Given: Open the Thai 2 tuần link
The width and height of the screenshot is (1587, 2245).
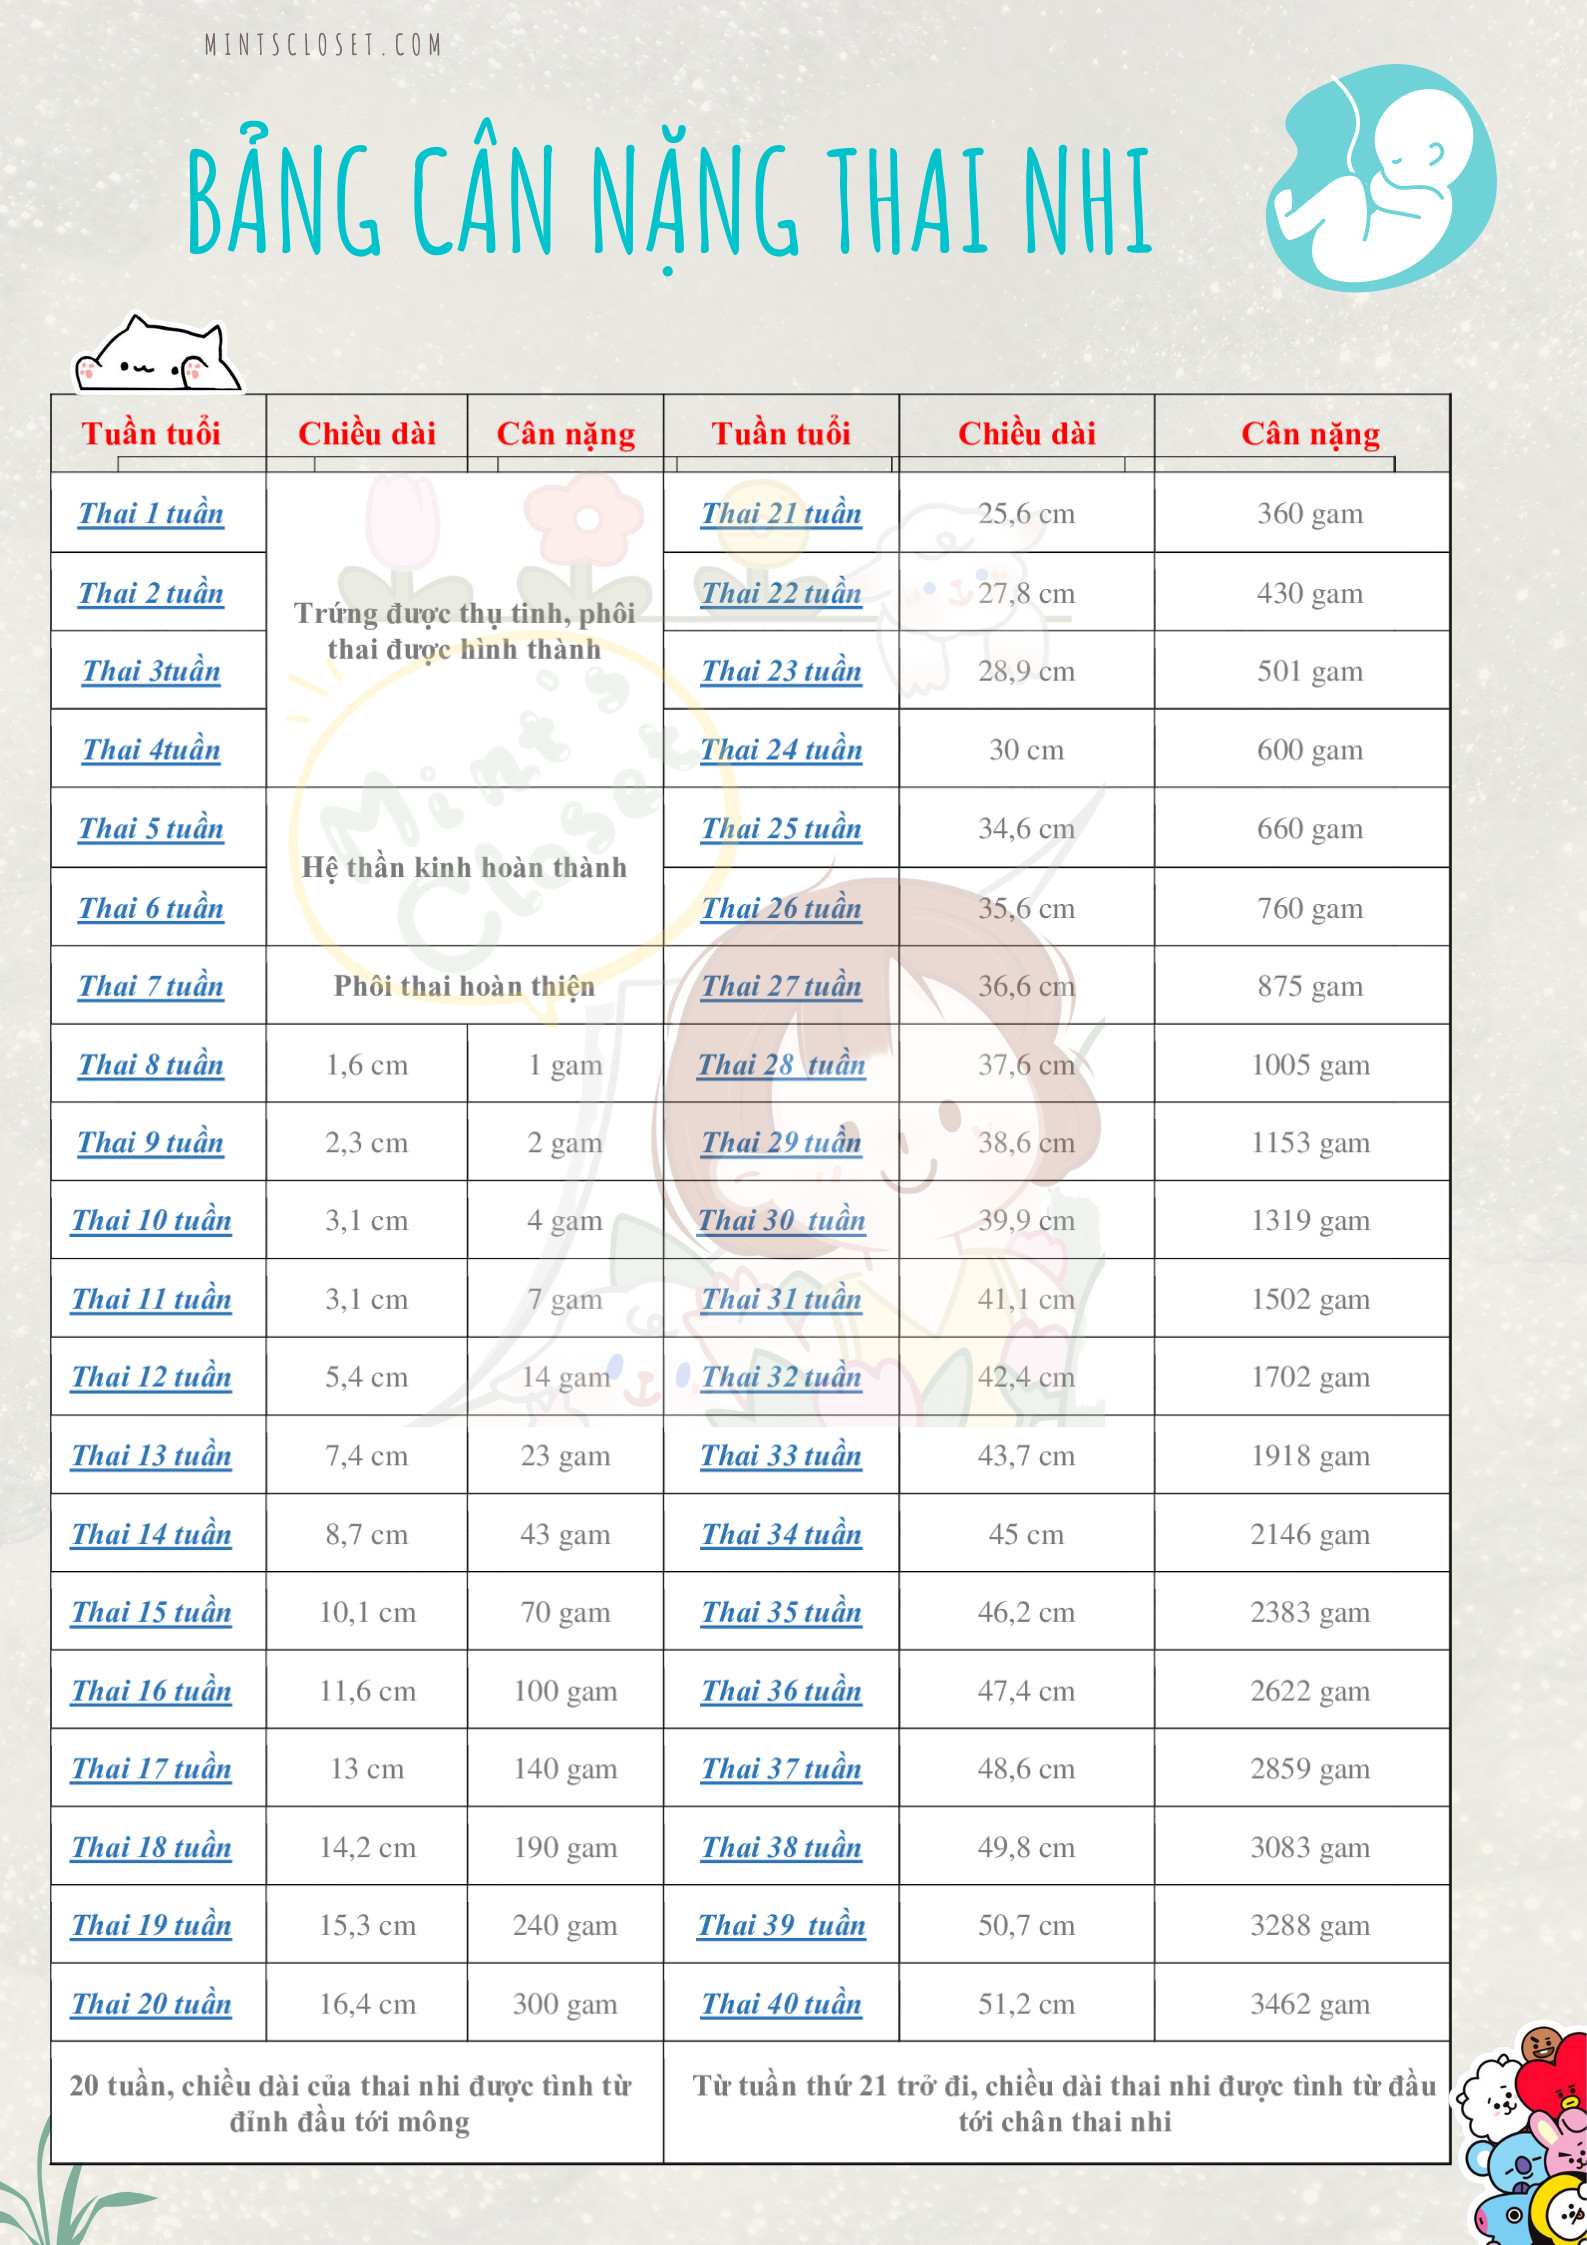Looking at the screenshot, I should [x=151, y=593].
